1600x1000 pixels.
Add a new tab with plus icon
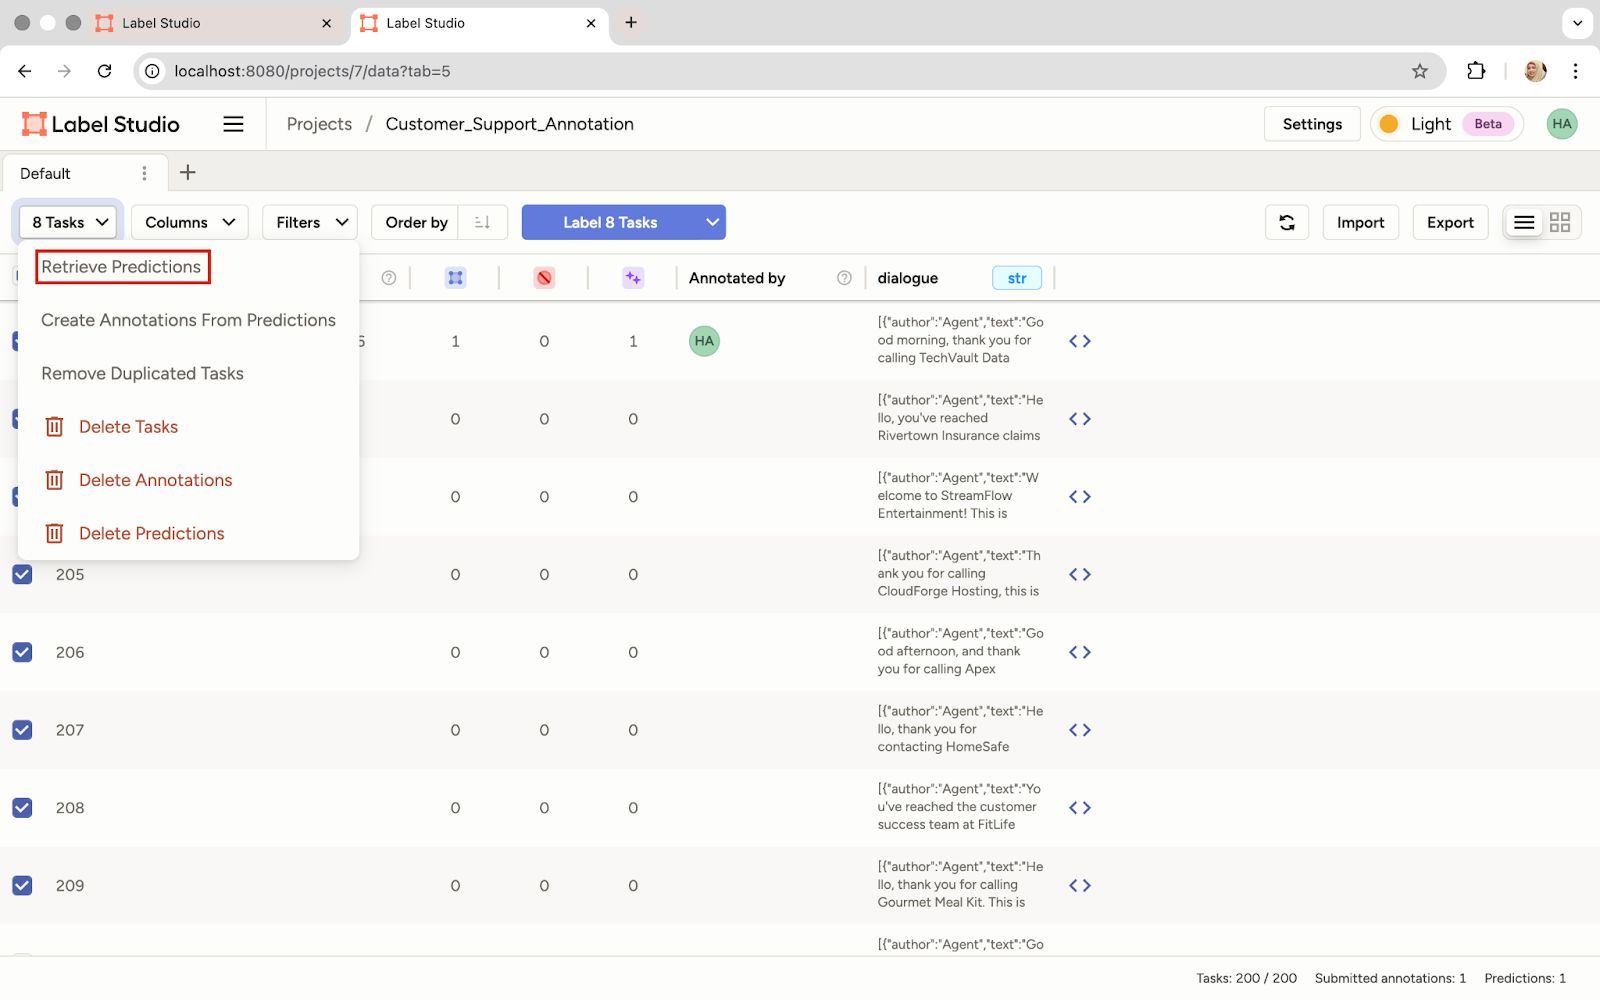click(x=187, y=173)
